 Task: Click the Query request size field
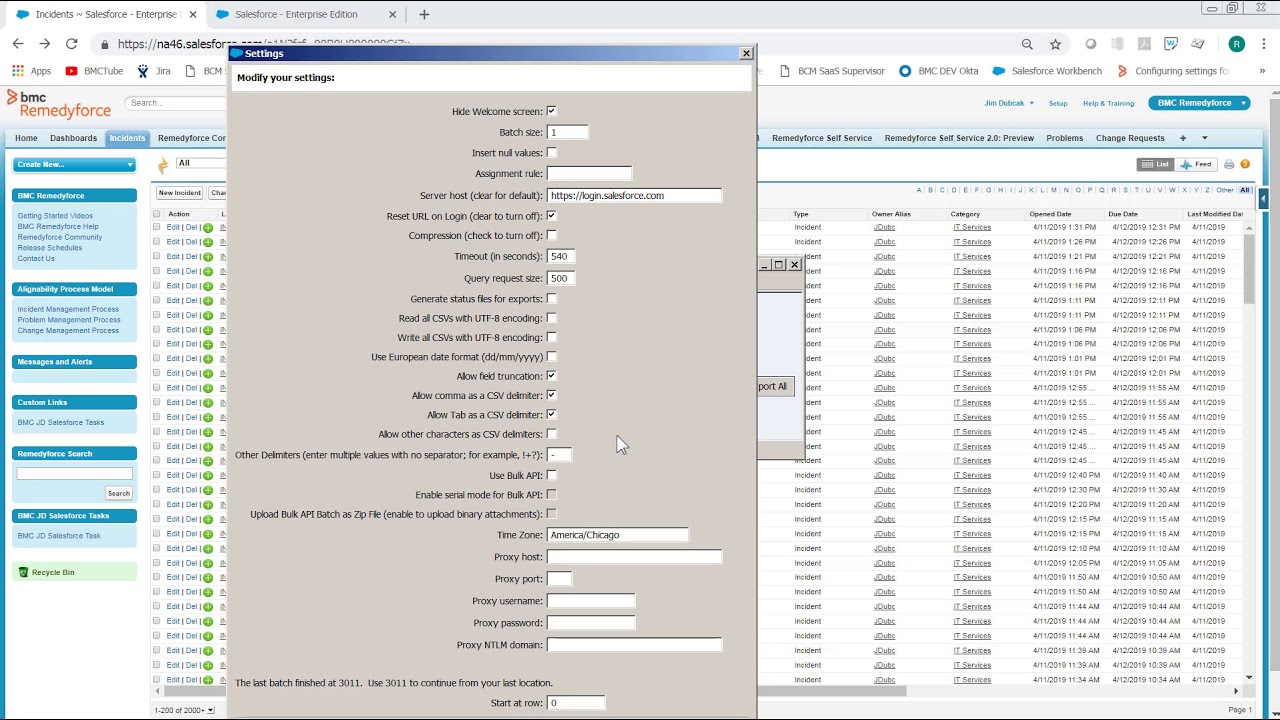pyautogui.click(x=560, y=278)
